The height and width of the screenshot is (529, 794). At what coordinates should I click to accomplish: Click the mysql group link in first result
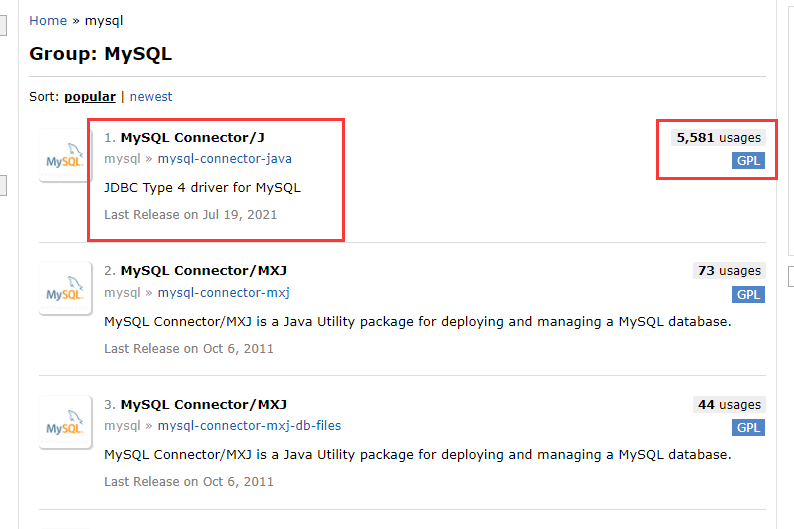click(x=122, y=158)
